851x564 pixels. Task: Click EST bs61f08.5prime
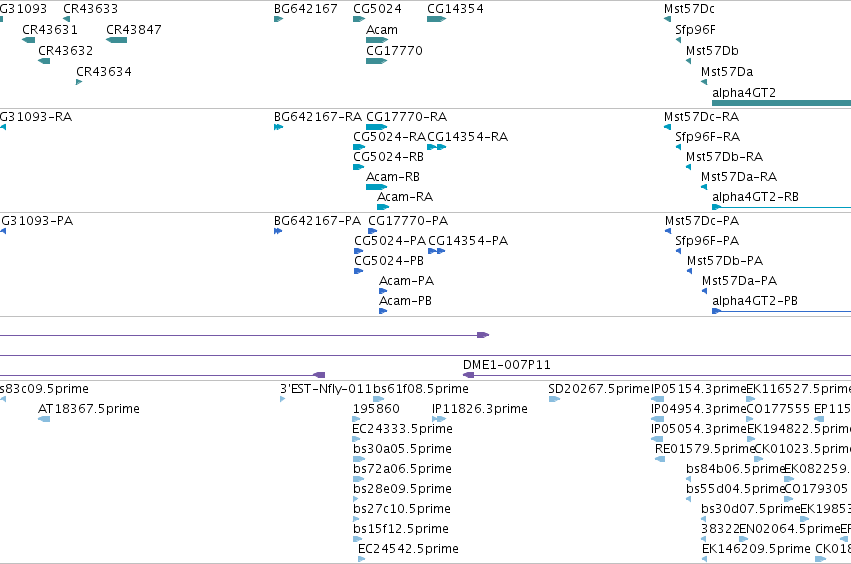click(x=421, y=389)
